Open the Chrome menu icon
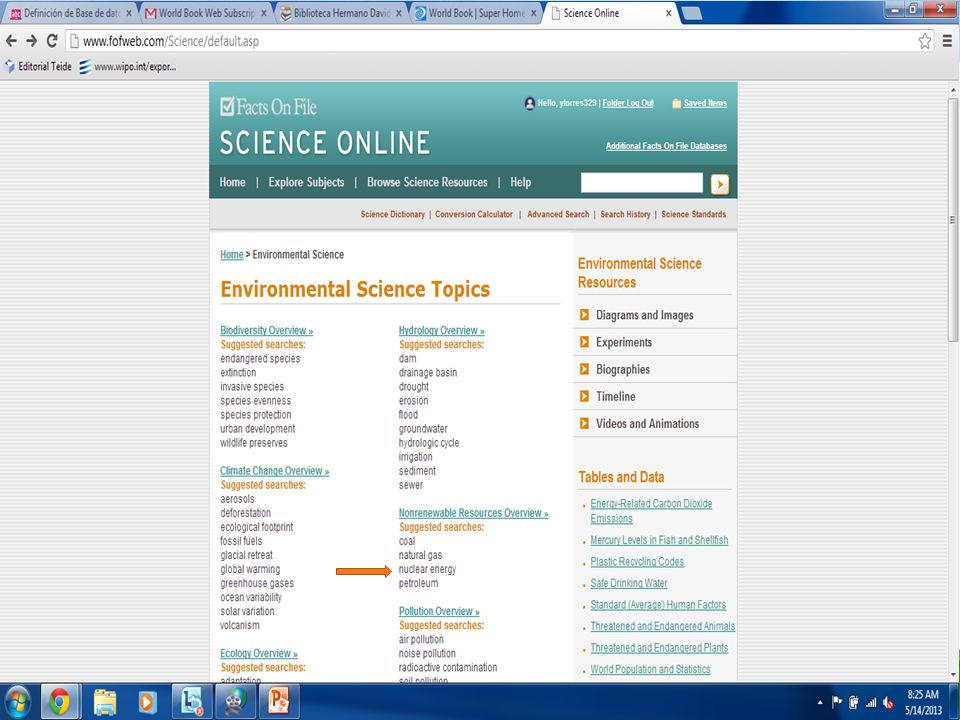Viewport: 960px width, 720px height. tap(947, 41)
